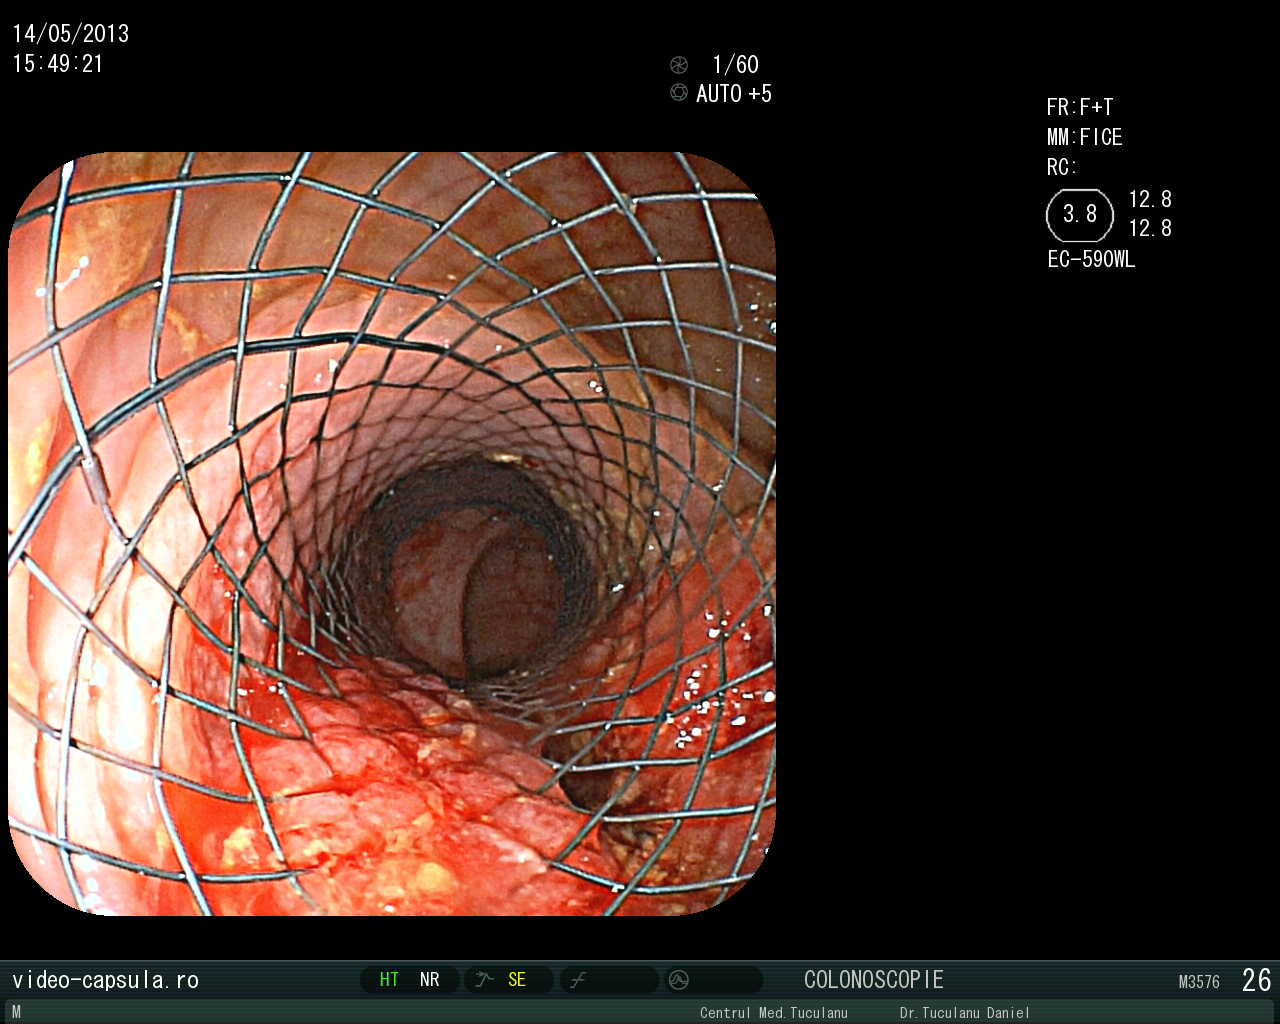The height and width of the screenshot is (1024, 1280).
Task: Click the Centrul Med. Tuculanu text
Action: point(774,1013)
